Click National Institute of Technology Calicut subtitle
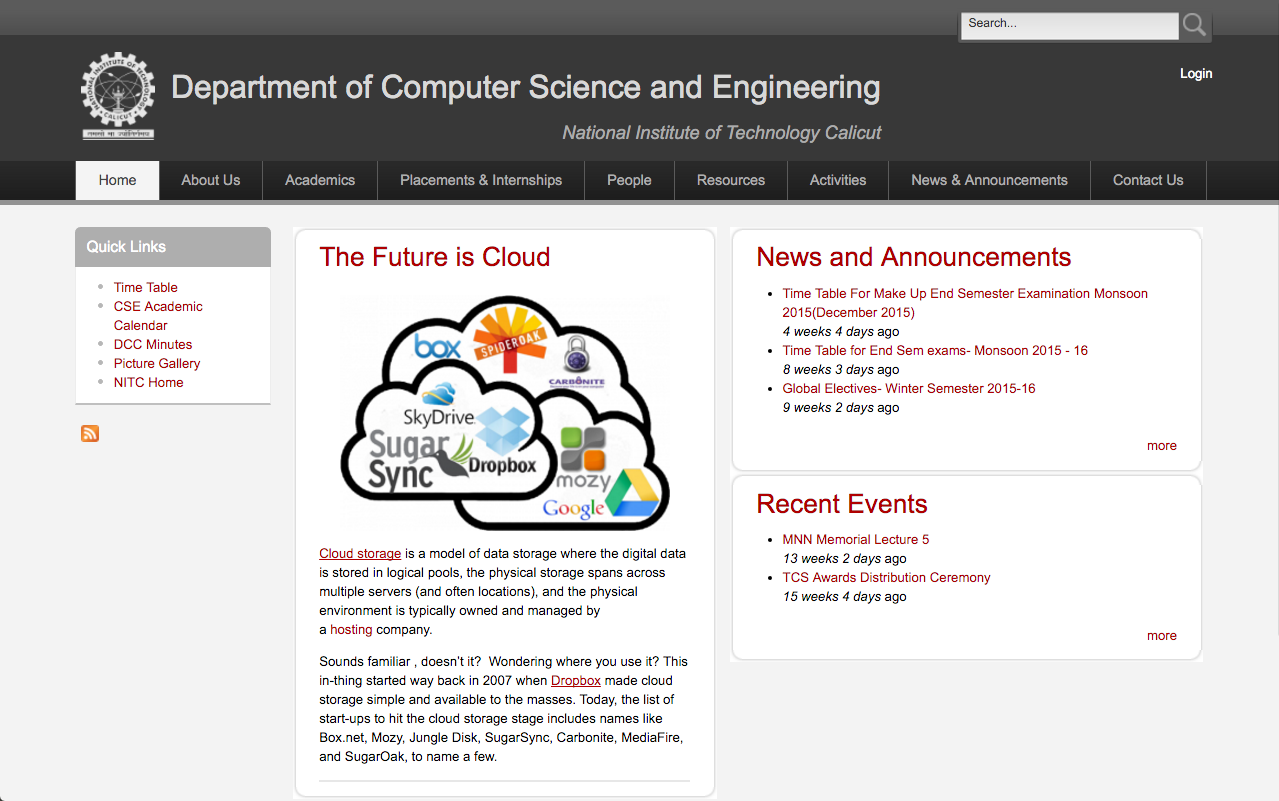This screenshot has height=801, width=1279. pos(722,132)
